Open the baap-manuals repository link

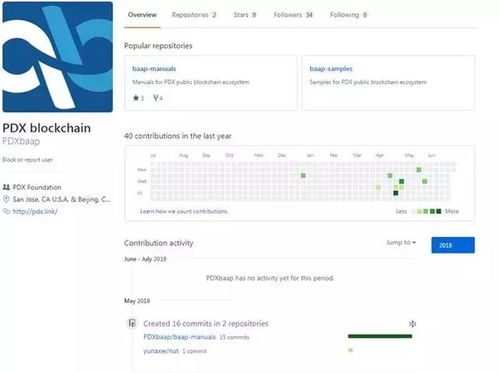click(154, 69)
